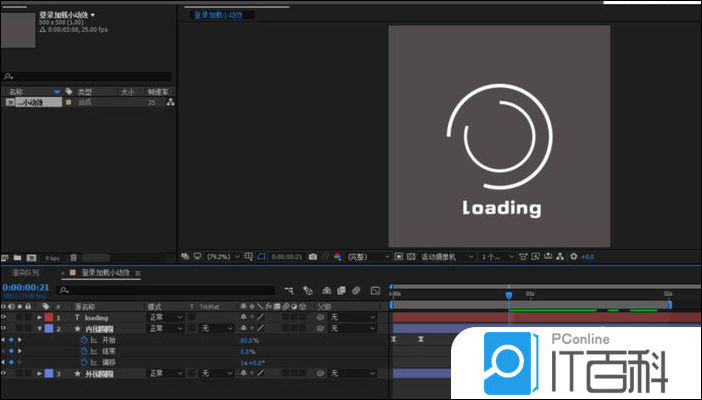Switch to the 渲染队列 tab
This screenshot has height=400, width=702.
pos(26,272)
